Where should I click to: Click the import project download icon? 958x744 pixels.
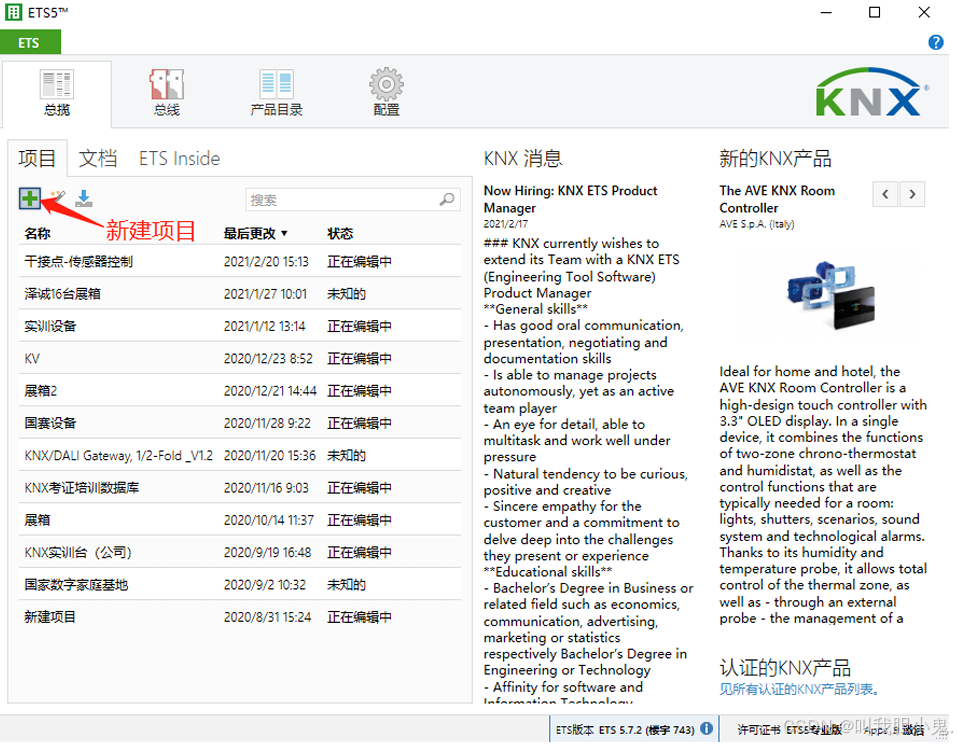pyautogui.click(x=84, y=199)
